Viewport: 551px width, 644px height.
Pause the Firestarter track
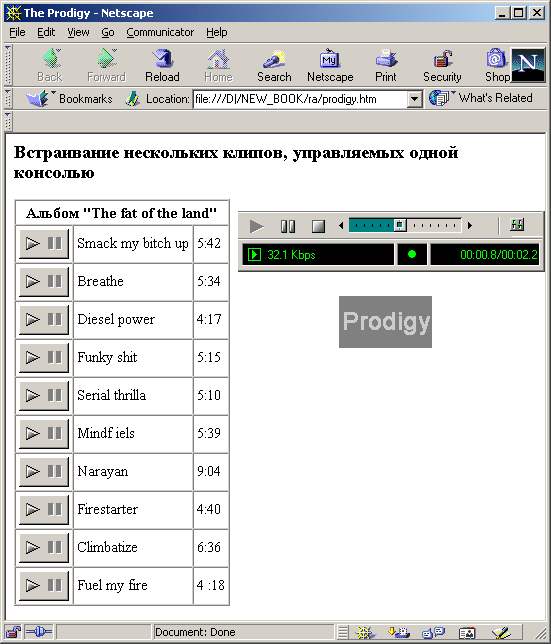click(x=55, y=509)
